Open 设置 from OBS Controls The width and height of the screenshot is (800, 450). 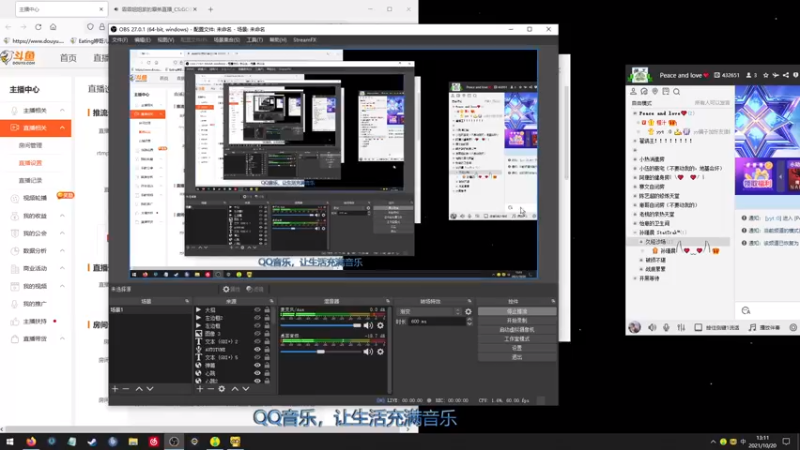click(517, 348)
